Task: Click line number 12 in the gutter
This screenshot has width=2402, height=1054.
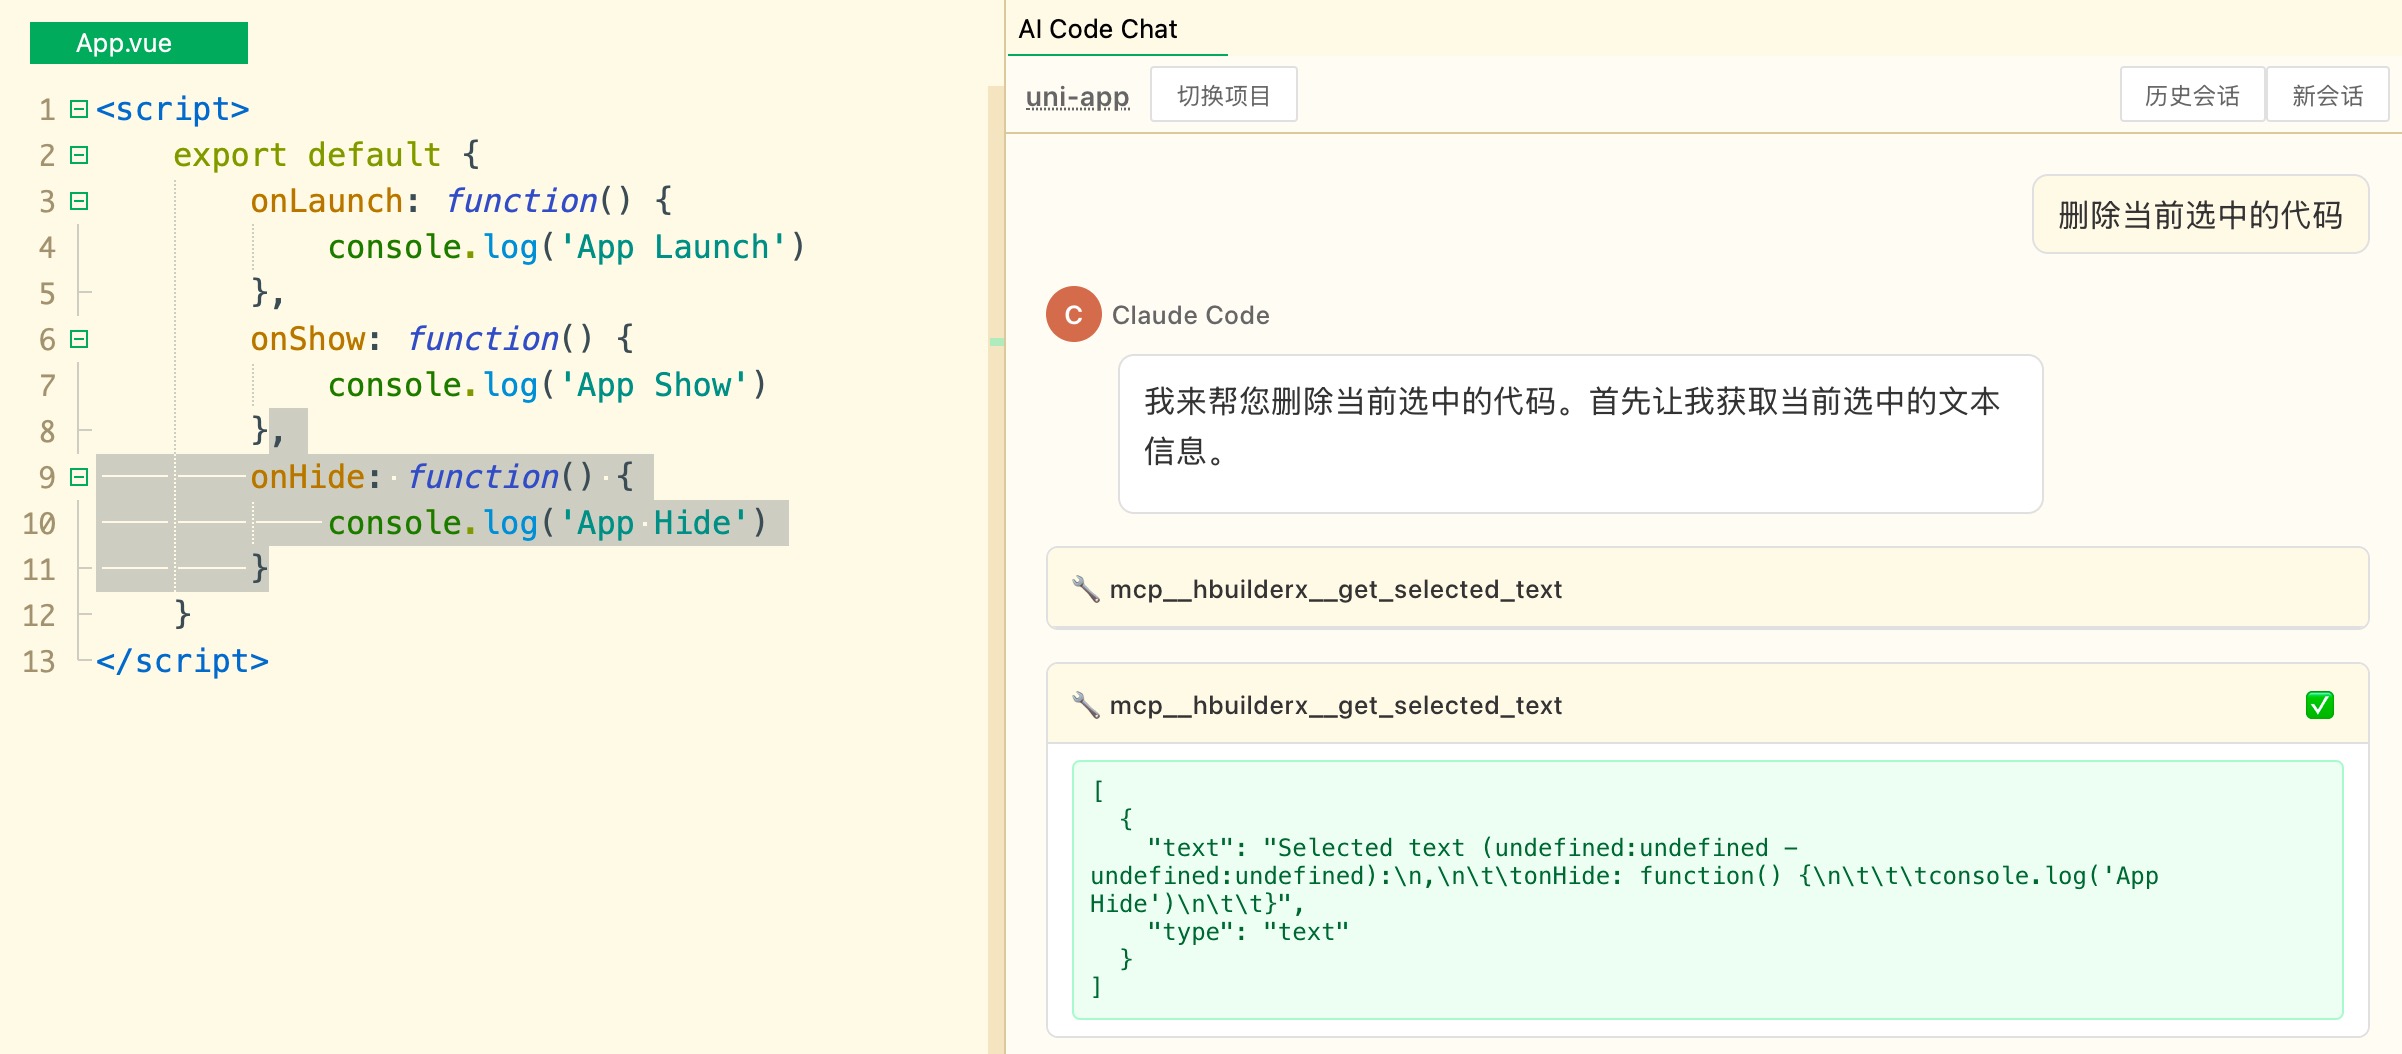Action: pos(39,615)
